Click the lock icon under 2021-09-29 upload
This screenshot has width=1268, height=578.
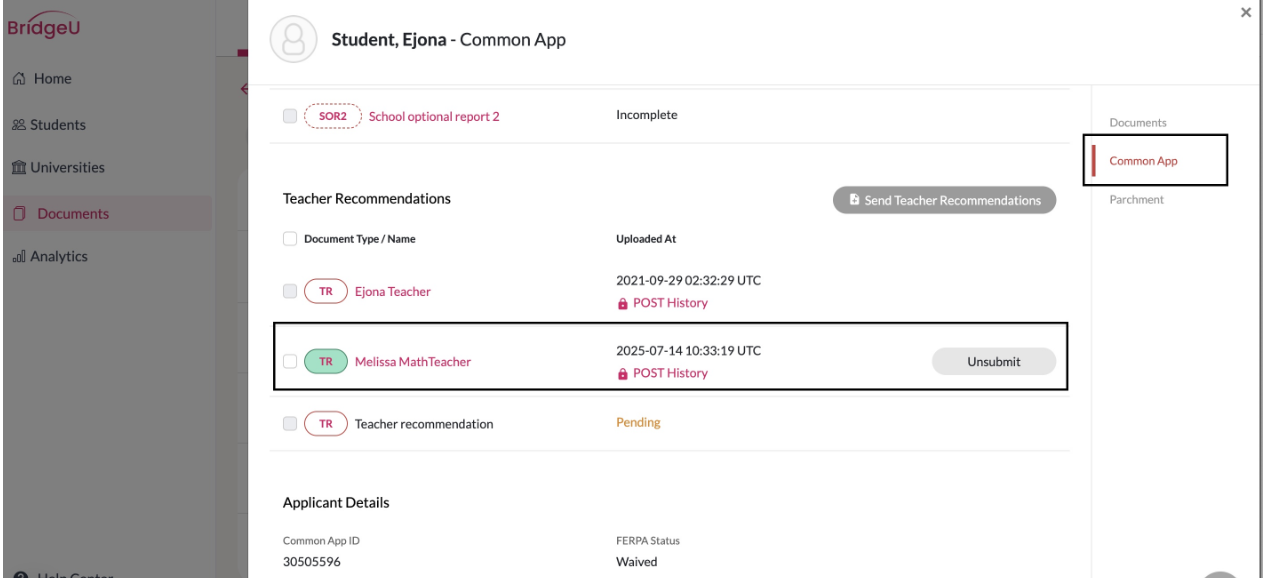pyautogui.click(x=624, y=304)
